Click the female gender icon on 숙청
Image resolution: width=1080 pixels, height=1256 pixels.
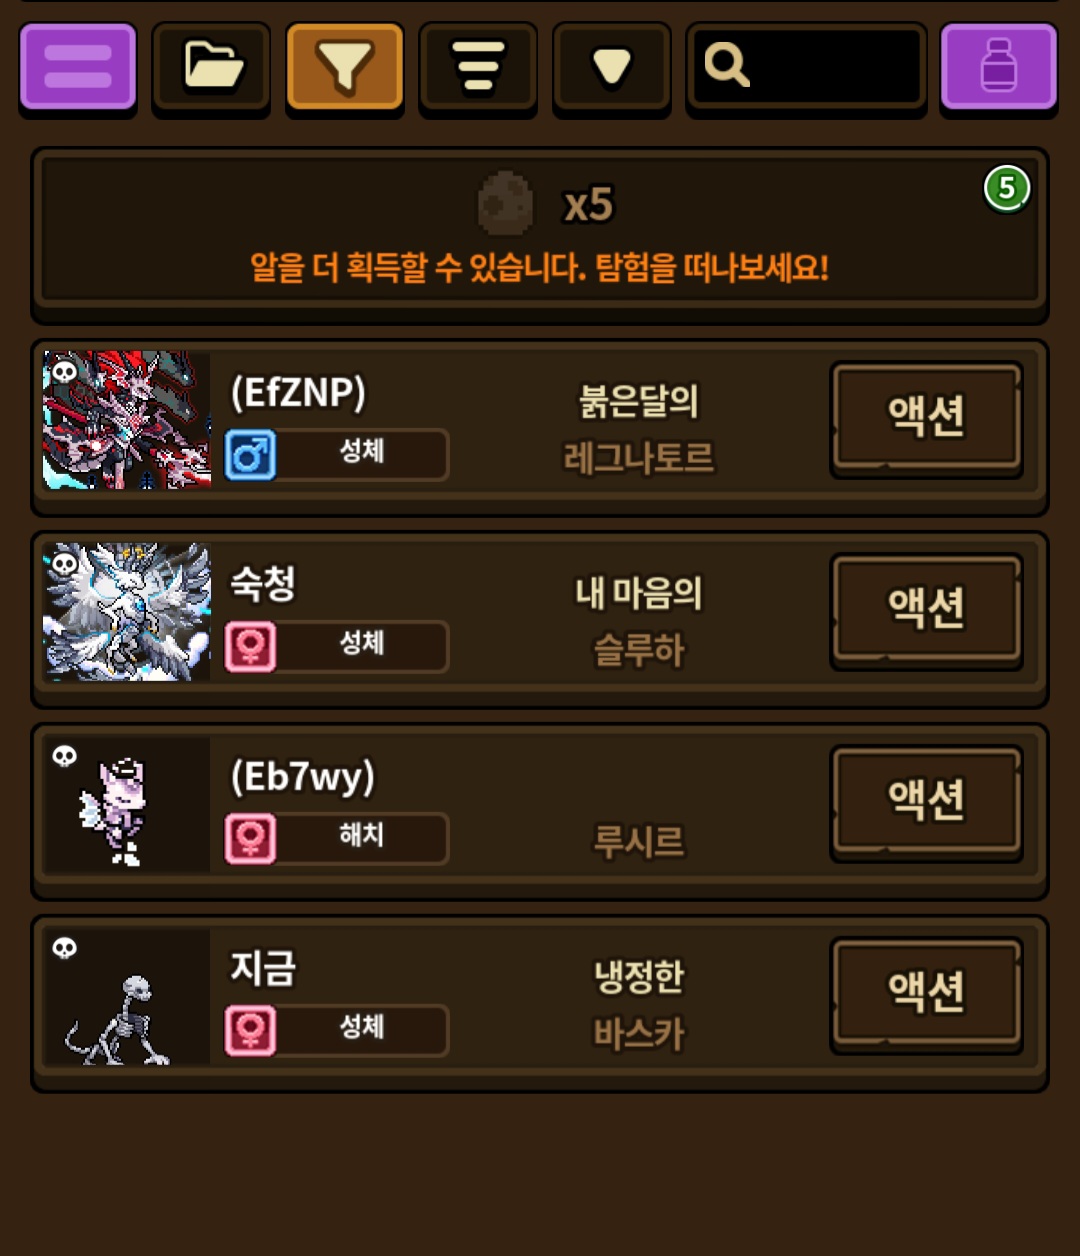[x=250, y=647]
